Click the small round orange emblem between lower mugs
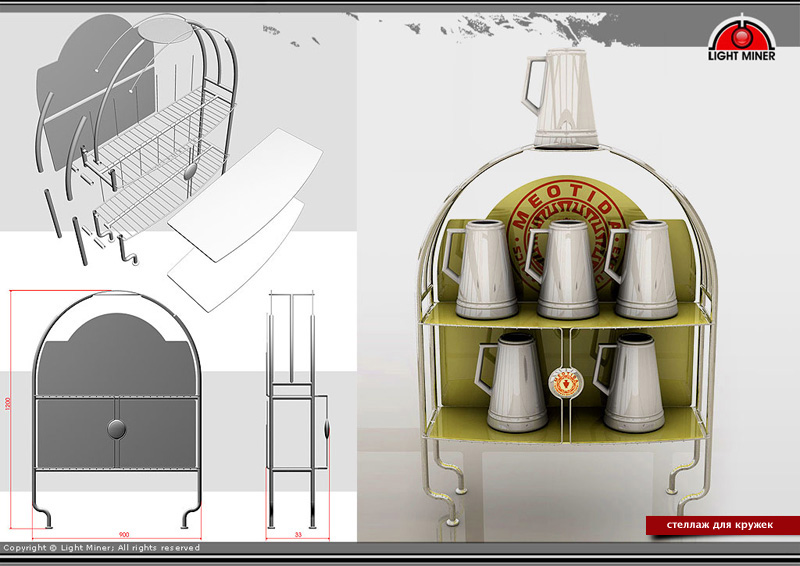The image size is (800, 566). point(566,382)
